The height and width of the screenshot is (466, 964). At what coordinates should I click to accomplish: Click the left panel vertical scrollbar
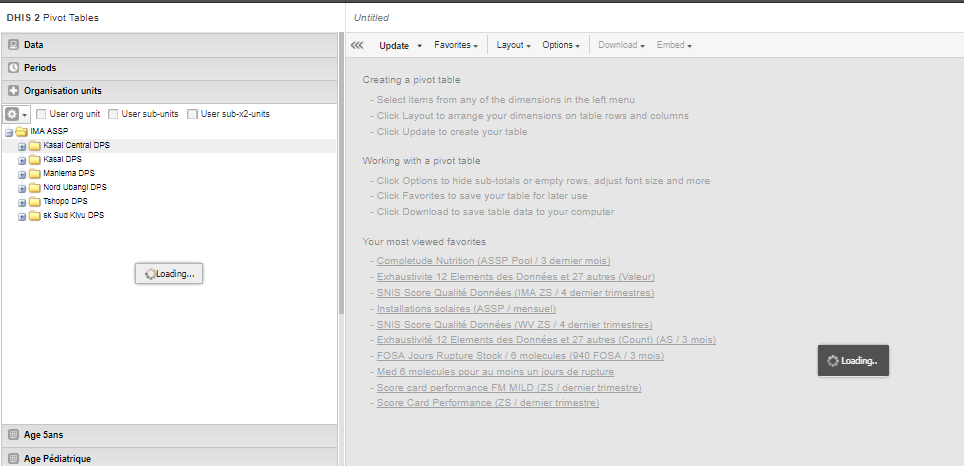point(340,200)
